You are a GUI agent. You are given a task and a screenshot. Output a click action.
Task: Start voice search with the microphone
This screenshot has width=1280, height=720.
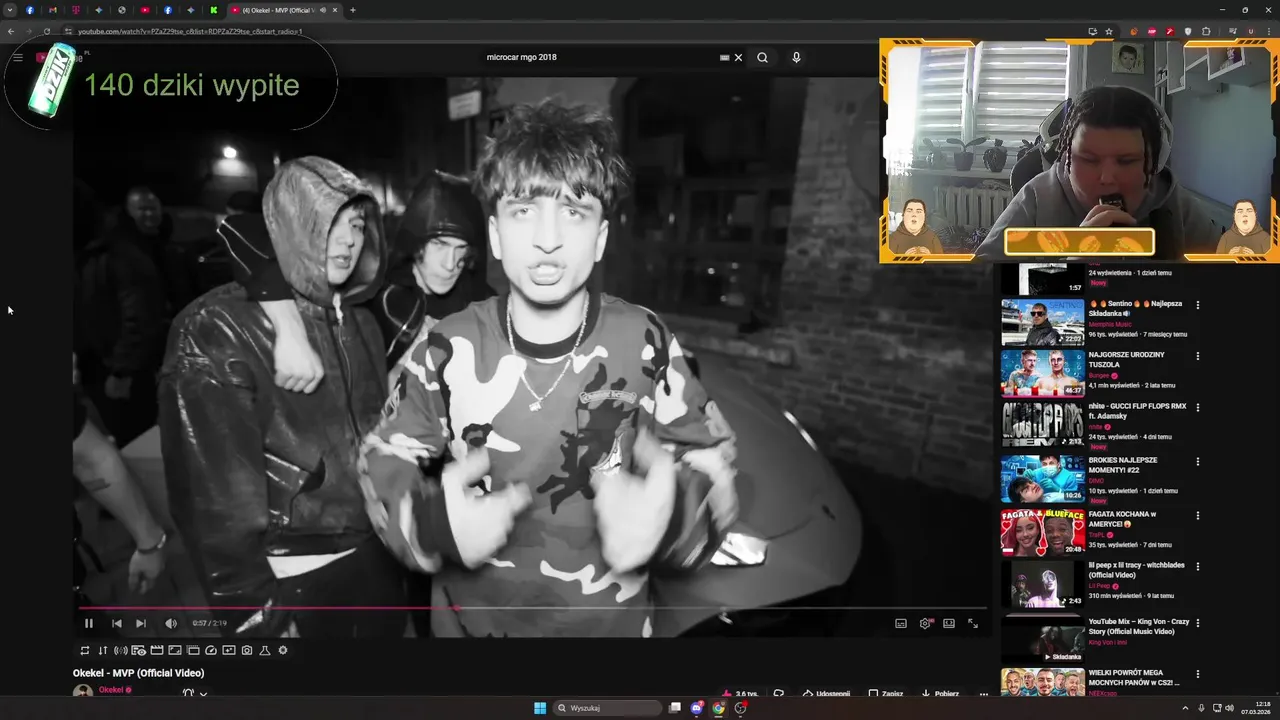point(796,57)
